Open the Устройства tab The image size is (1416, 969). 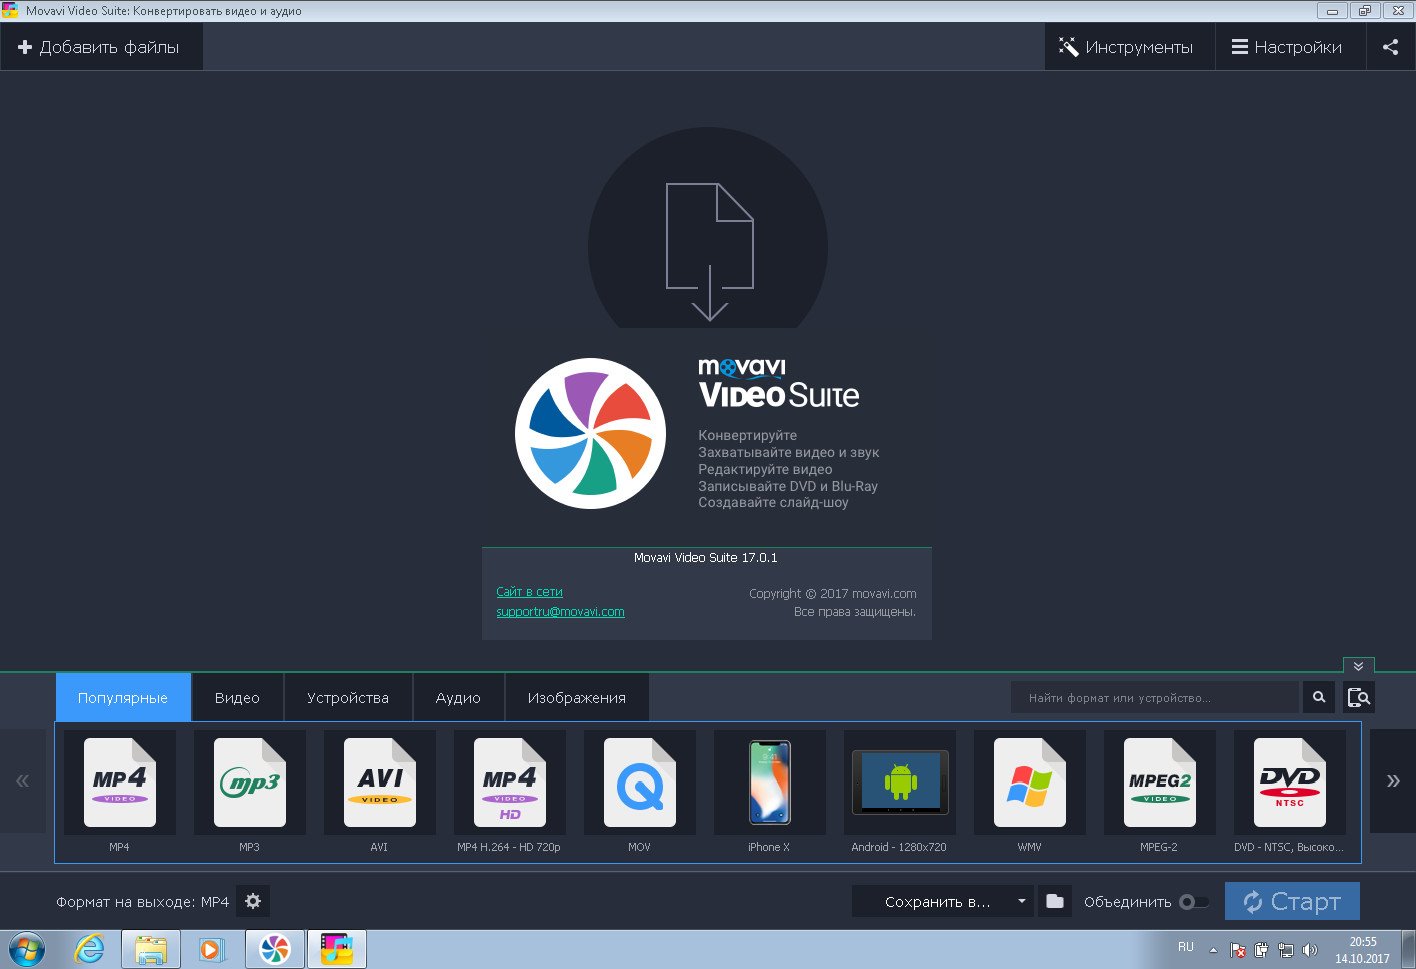point(348,697)
